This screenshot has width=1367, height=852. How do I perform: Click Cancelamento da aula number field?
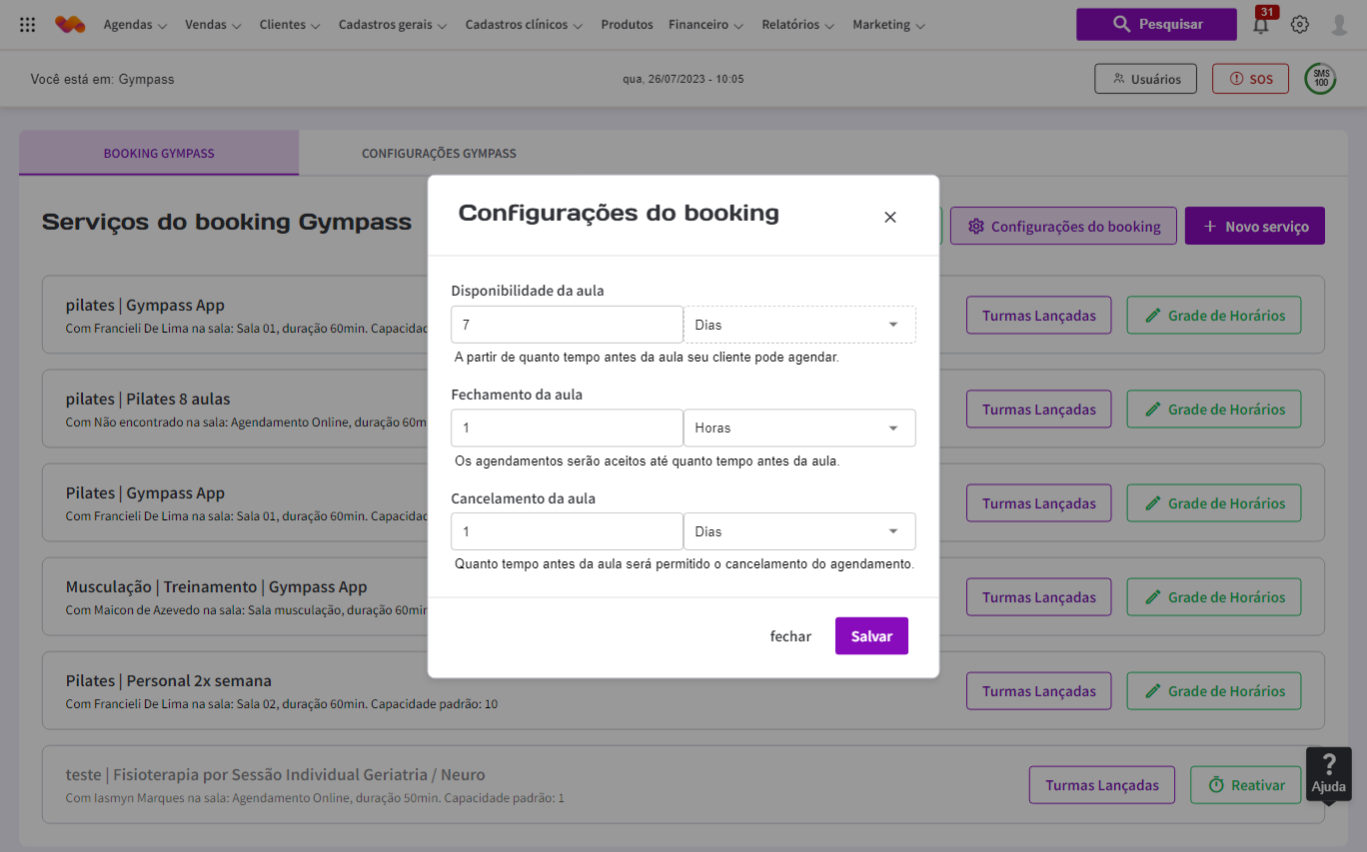pos(567,532)
